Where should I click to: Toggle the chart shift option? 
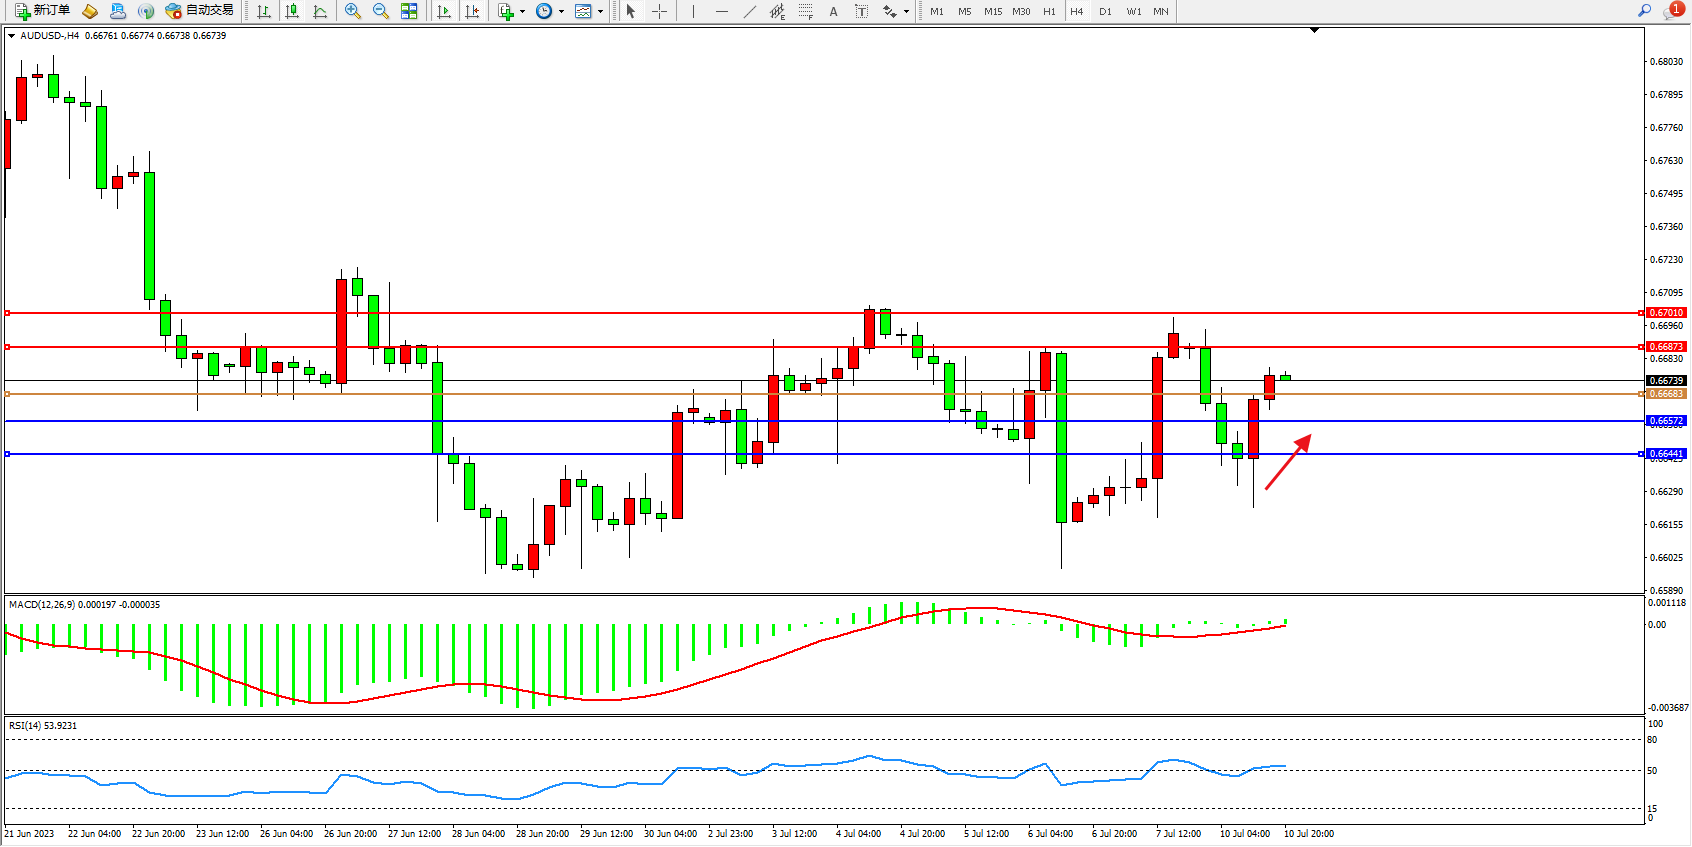coord(472,11)
